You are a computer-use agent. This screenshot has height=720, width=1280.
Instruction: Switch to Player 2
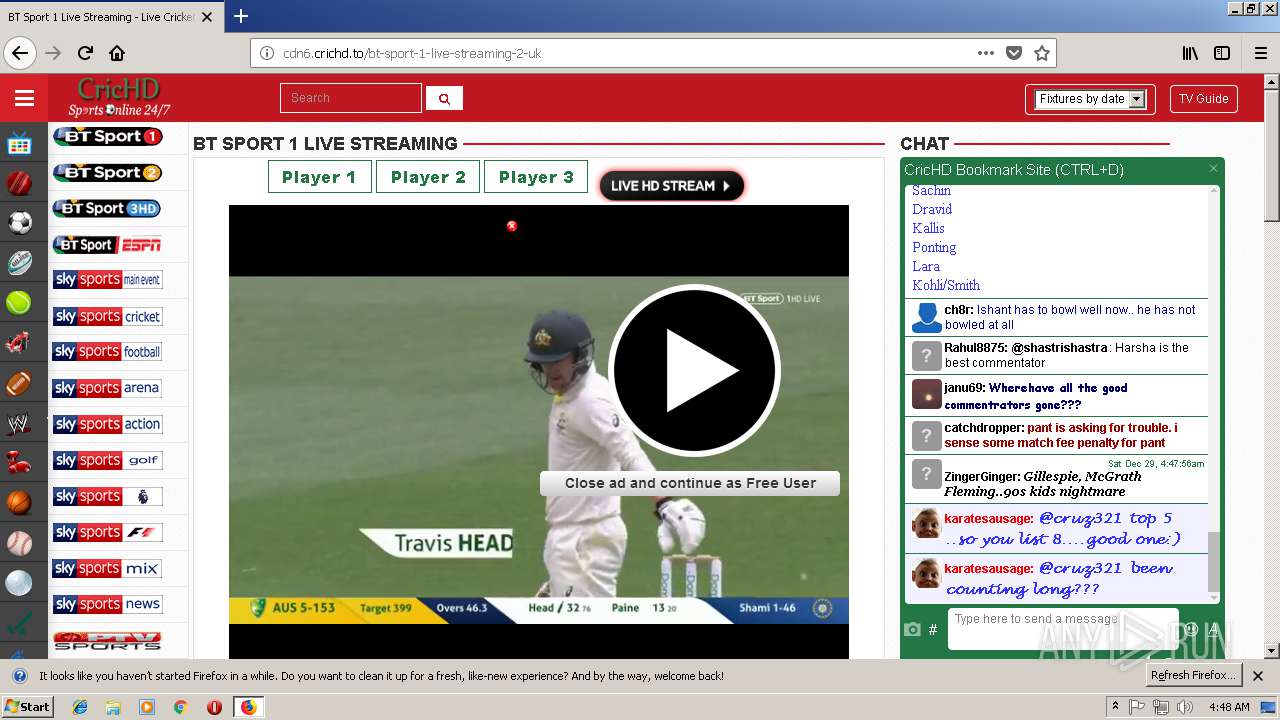[428, 177]
